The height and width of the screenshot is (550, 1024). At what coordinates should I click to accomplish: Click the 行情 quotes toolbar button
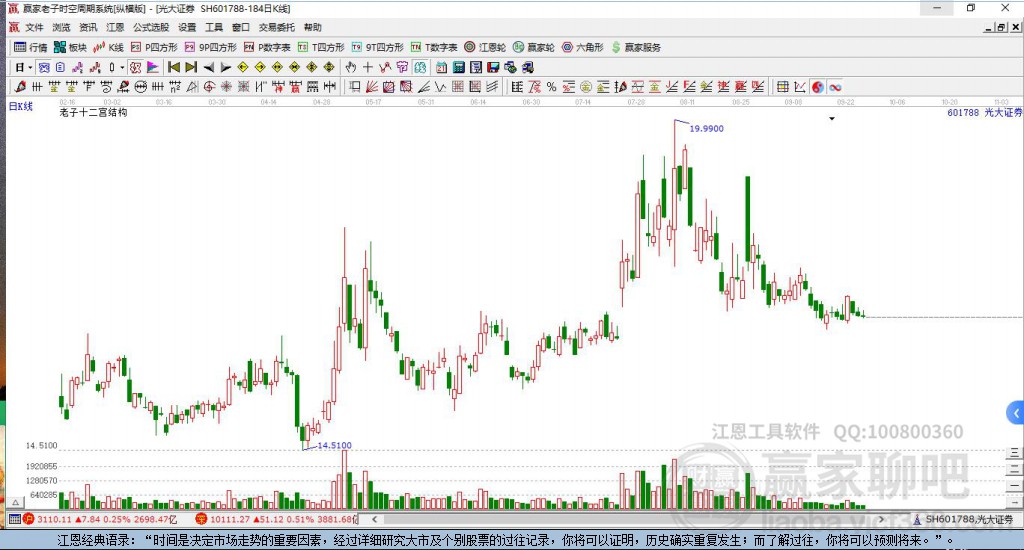(x=31, y=47)
